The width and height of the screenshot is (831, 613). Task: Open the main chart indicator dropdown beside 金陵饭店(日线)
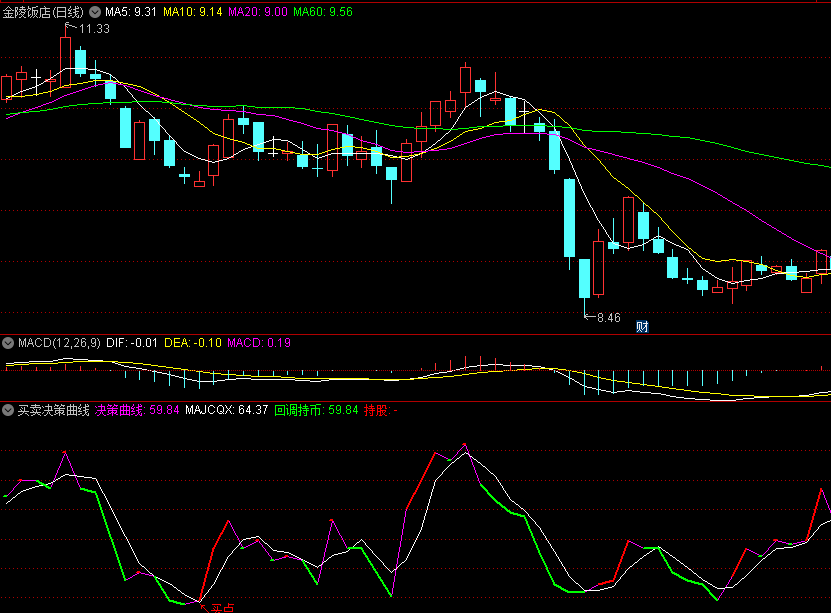[95, 12]
